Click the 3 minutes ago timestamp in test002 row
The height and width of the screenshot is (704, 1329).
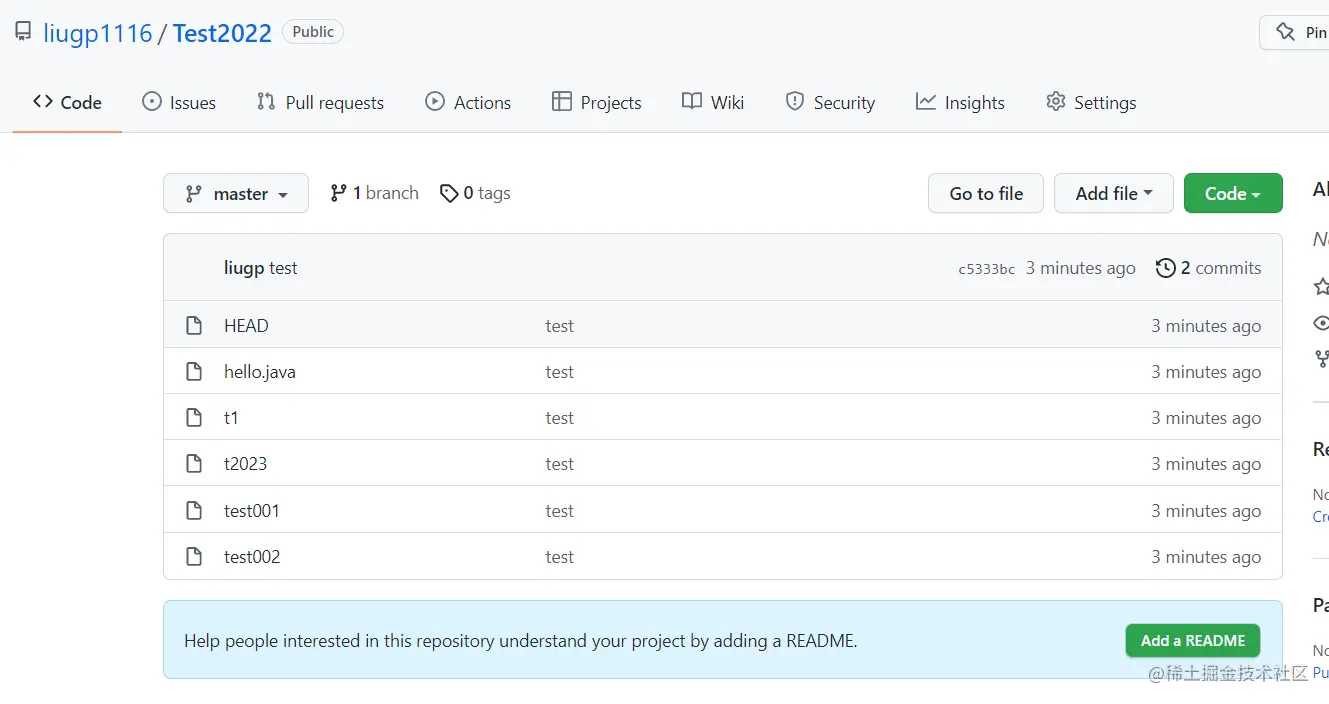point(1206,557)
